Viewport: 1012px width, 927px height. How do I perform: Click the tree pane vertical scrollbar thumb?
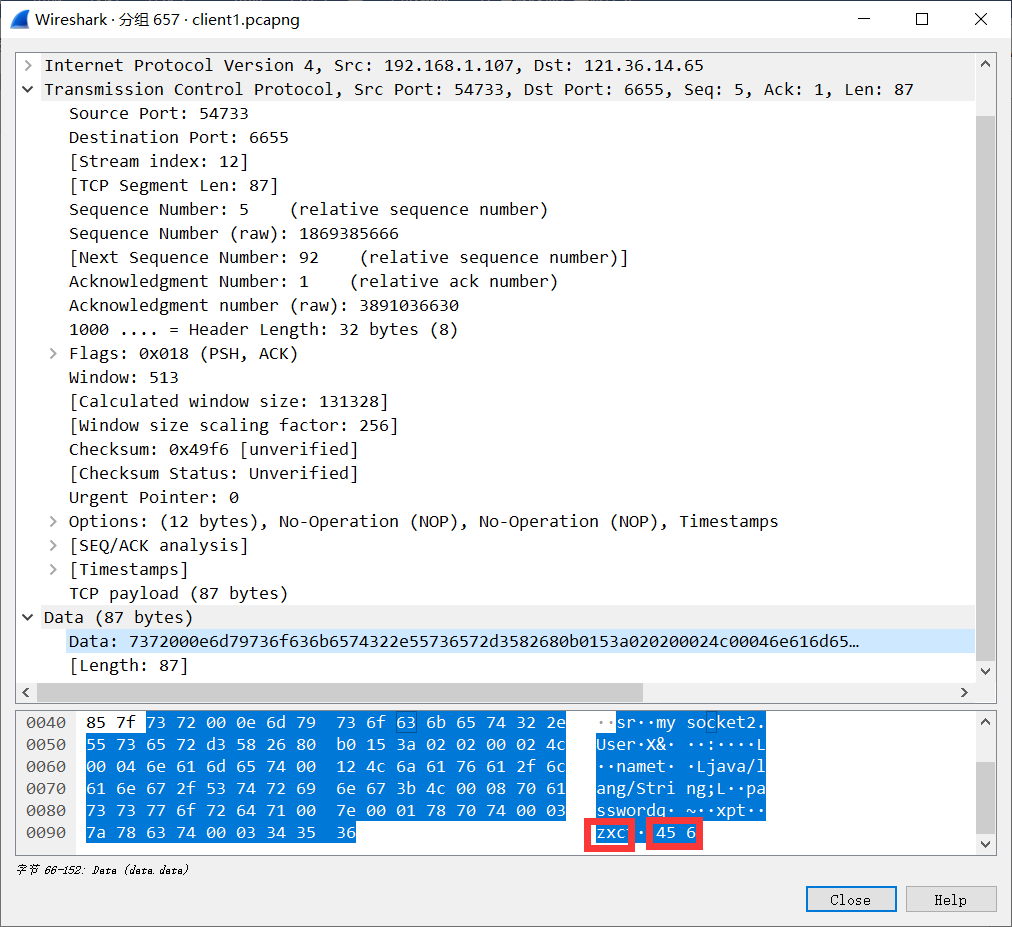coord(985,388)
